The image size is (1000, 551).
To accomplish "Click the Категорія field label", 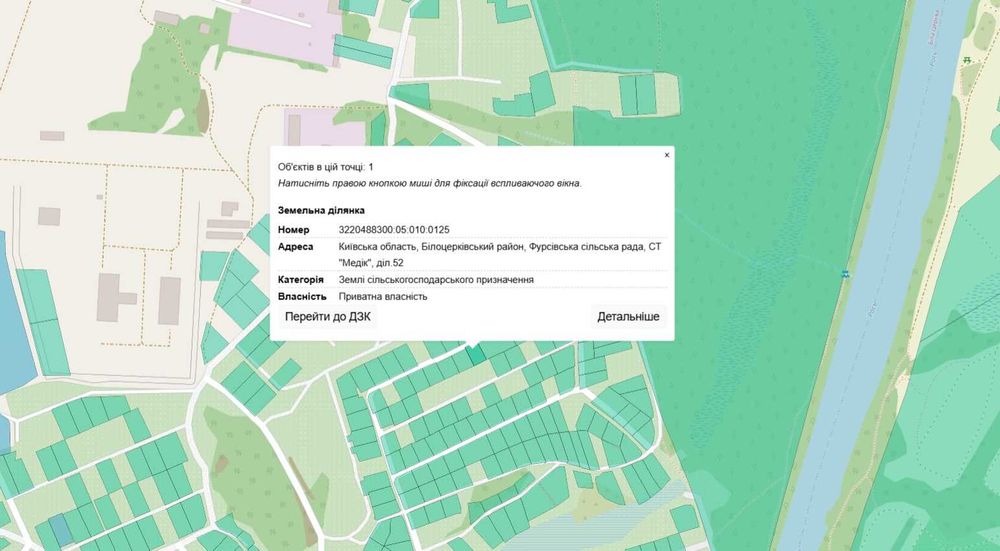I will coord(301,280).
